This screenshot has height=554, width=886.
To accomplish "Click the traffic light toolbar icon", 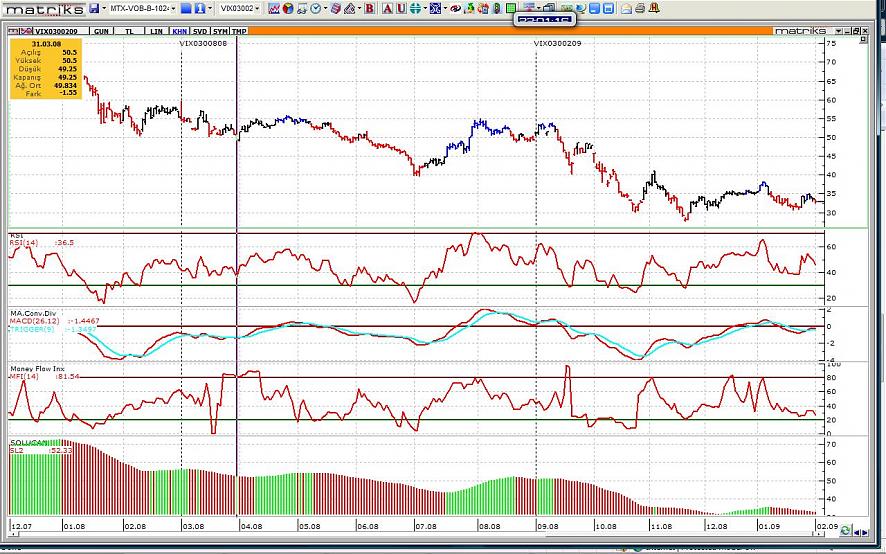I will click(x=497, y=8).
